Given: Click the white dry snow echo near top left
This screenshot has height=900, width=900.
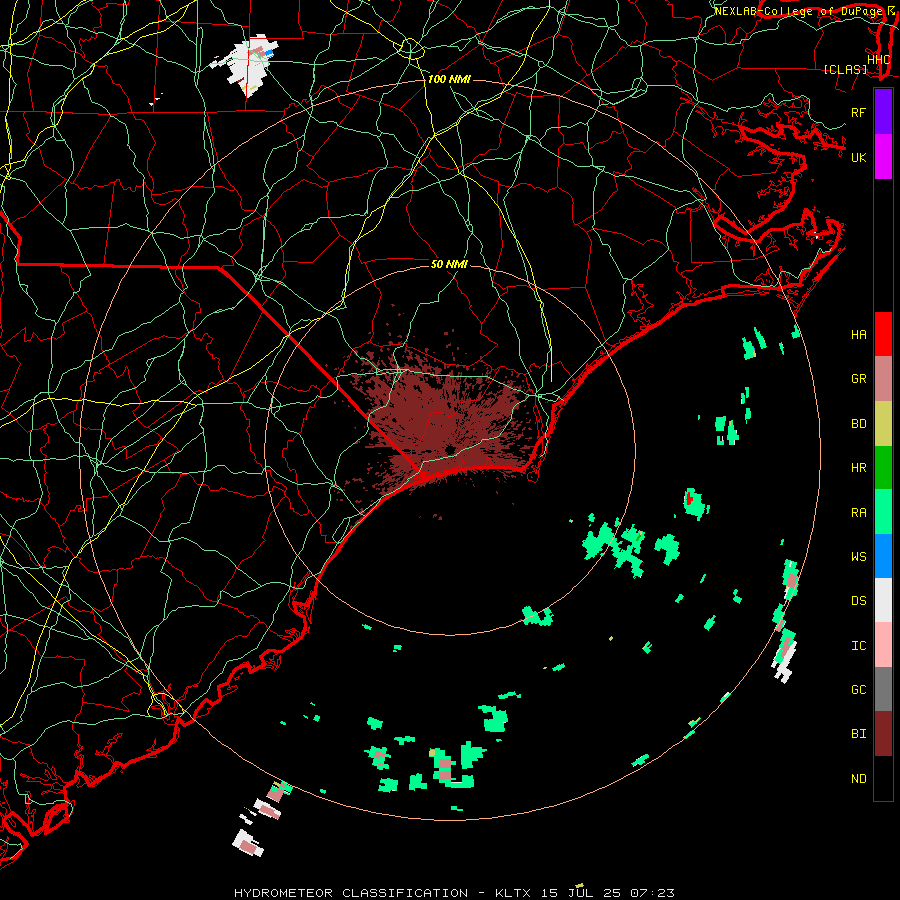Looking at the screenshot, I should 246,63.
